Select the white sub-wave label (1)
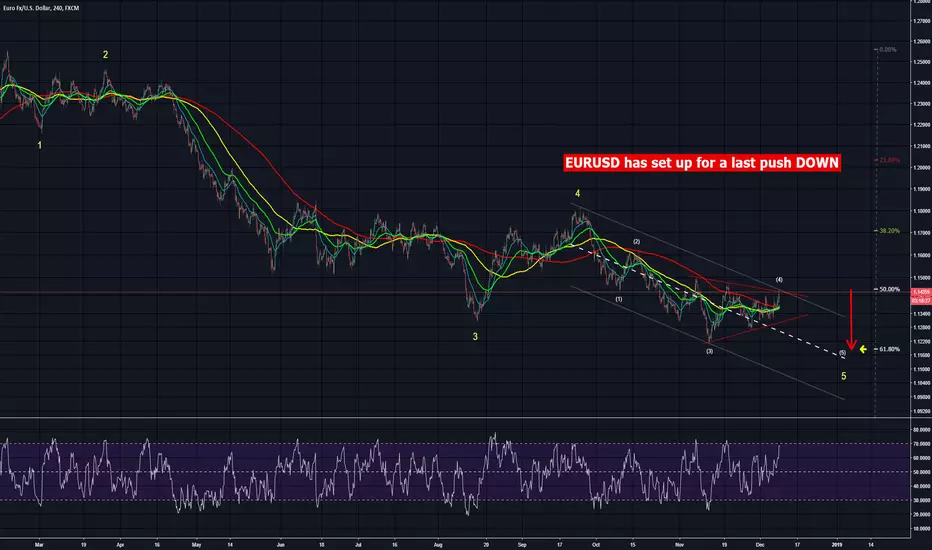This screenshot has width=932, height=550. click(619, 299)
